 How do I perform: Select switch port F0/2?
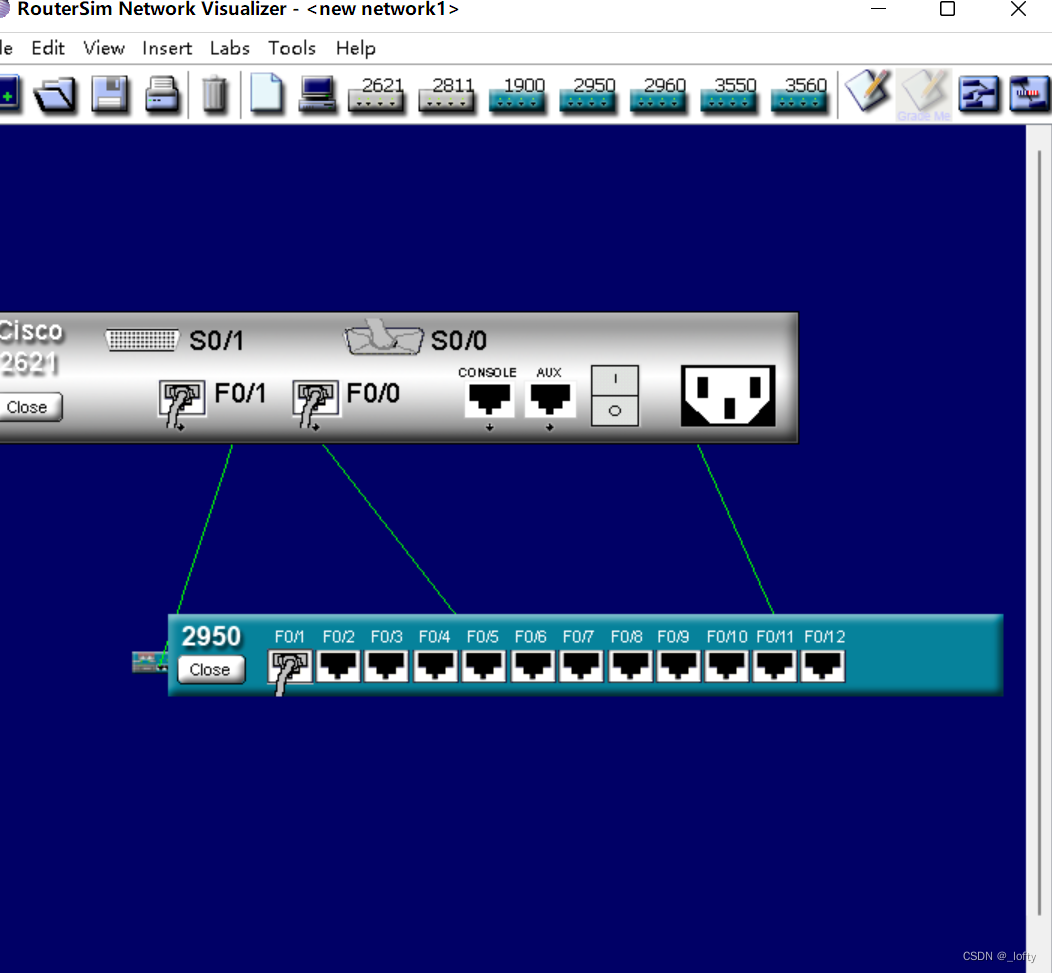339,666
